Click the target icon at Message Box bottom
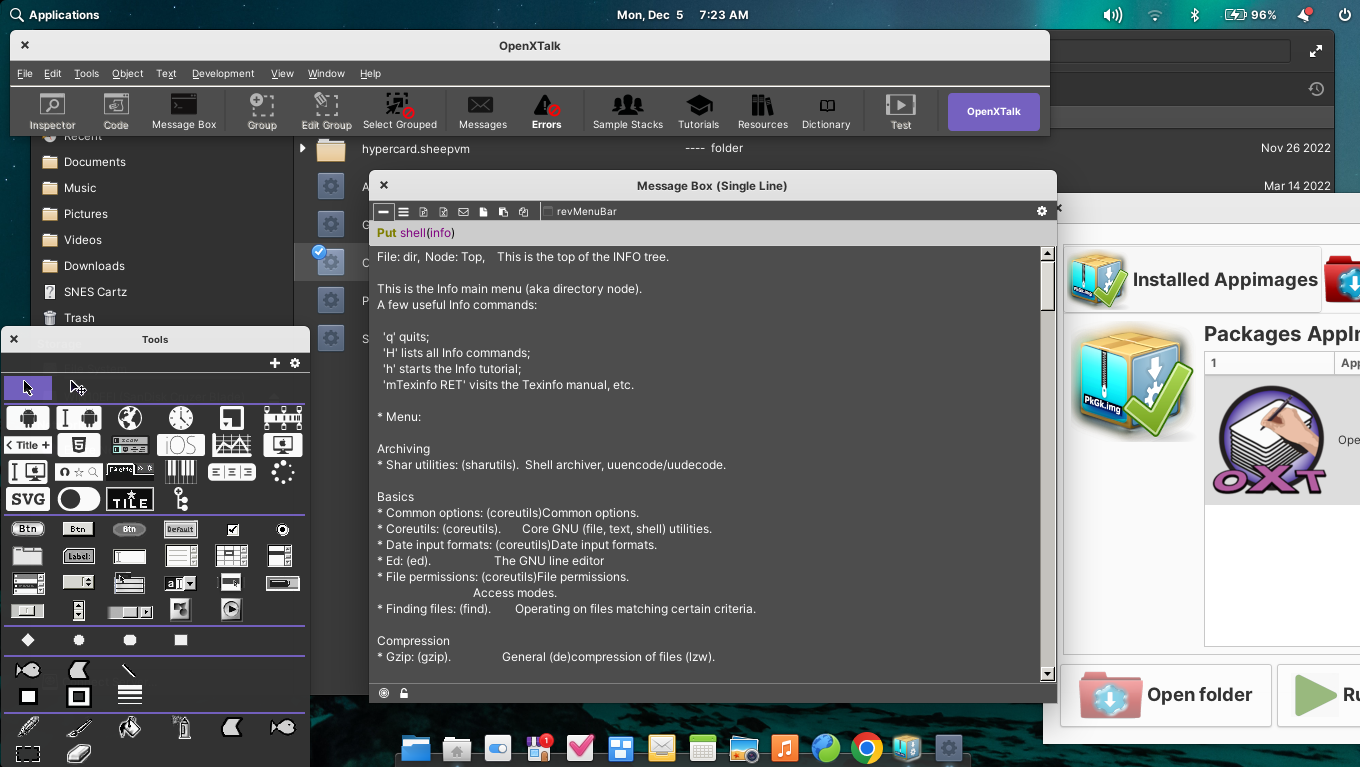Image resolution: width=1360 pixels, height=767 pixels. point(384,693)
